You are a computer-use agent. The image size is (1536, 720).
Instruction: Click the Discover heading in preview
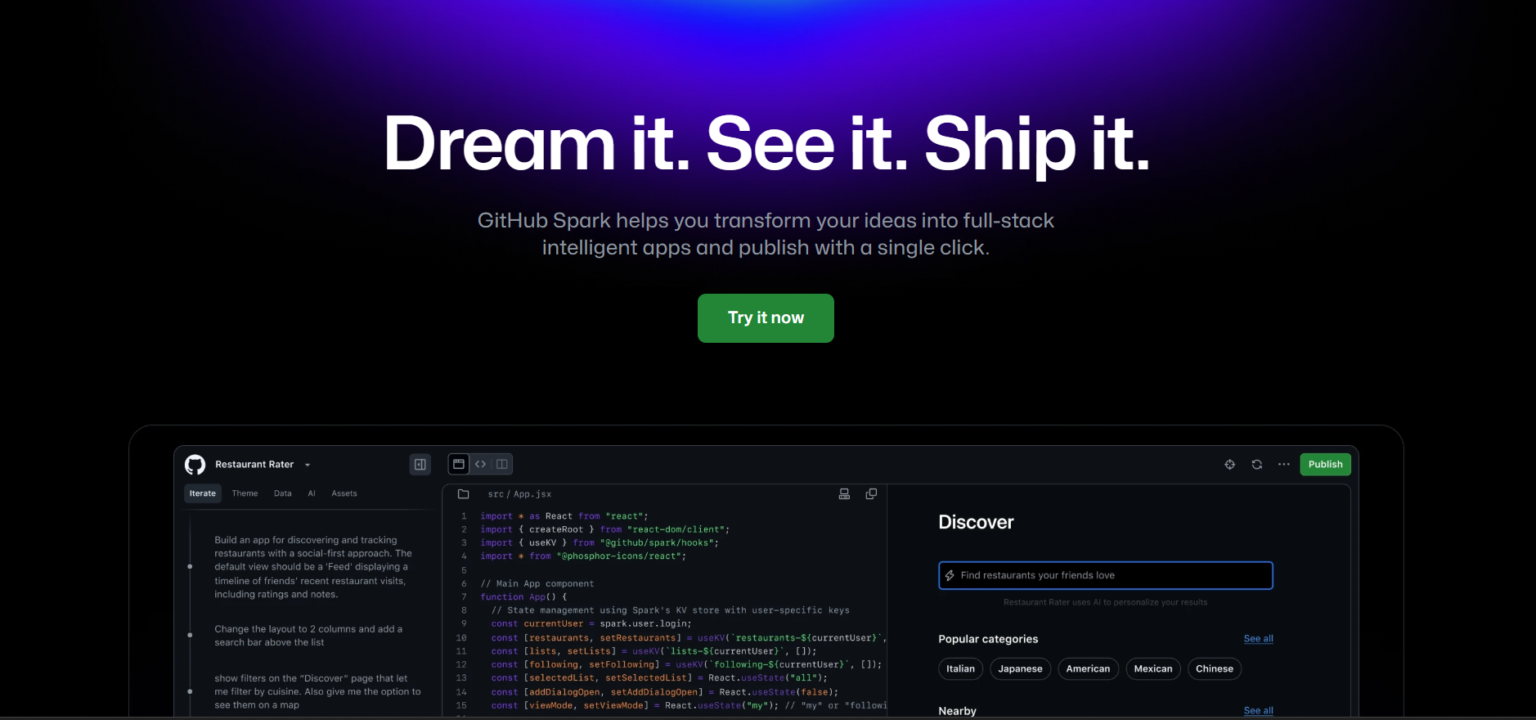click(976, 522)
